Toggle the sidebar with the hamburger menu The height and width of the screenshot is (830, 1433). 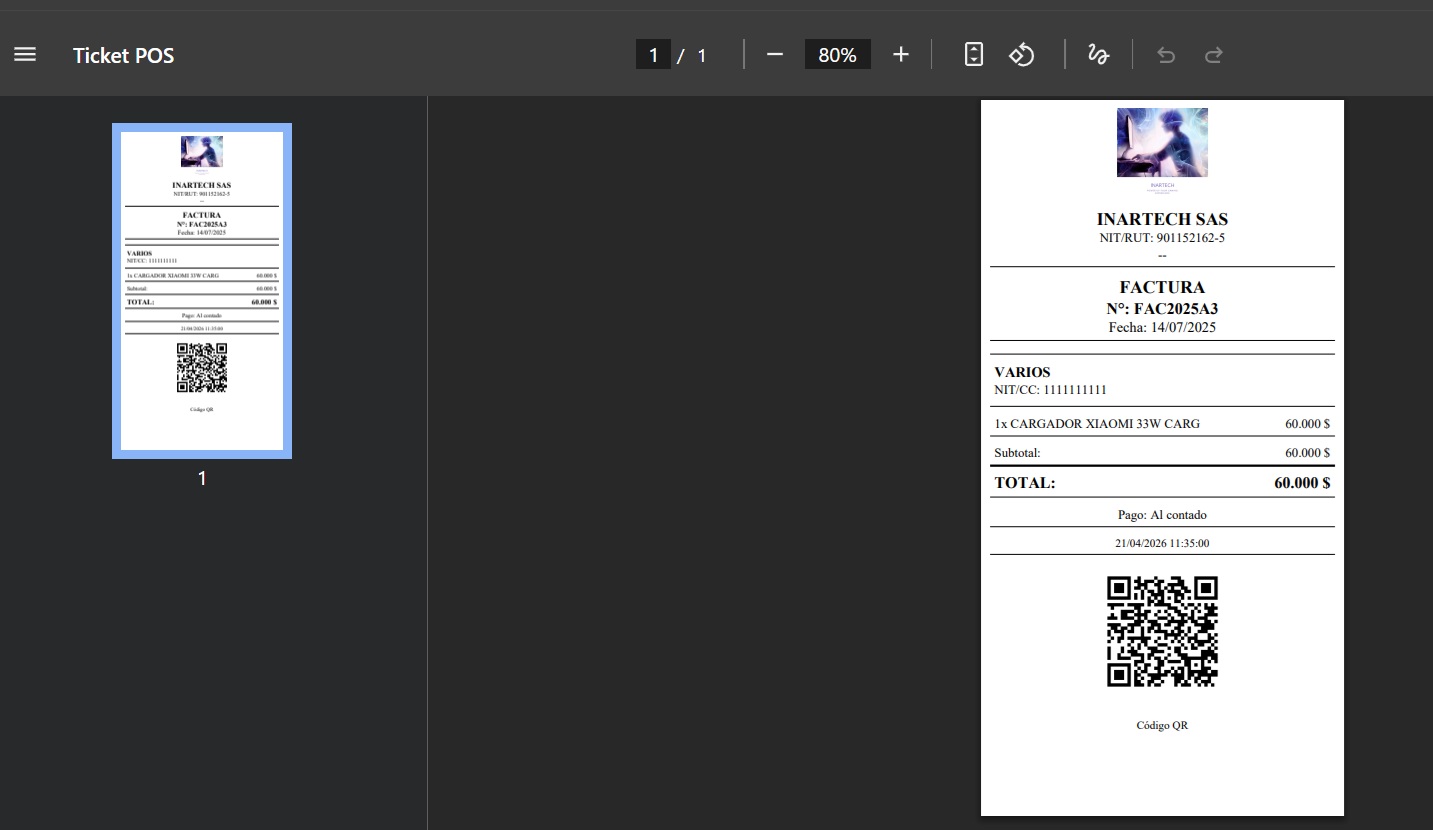click(25, 55)
